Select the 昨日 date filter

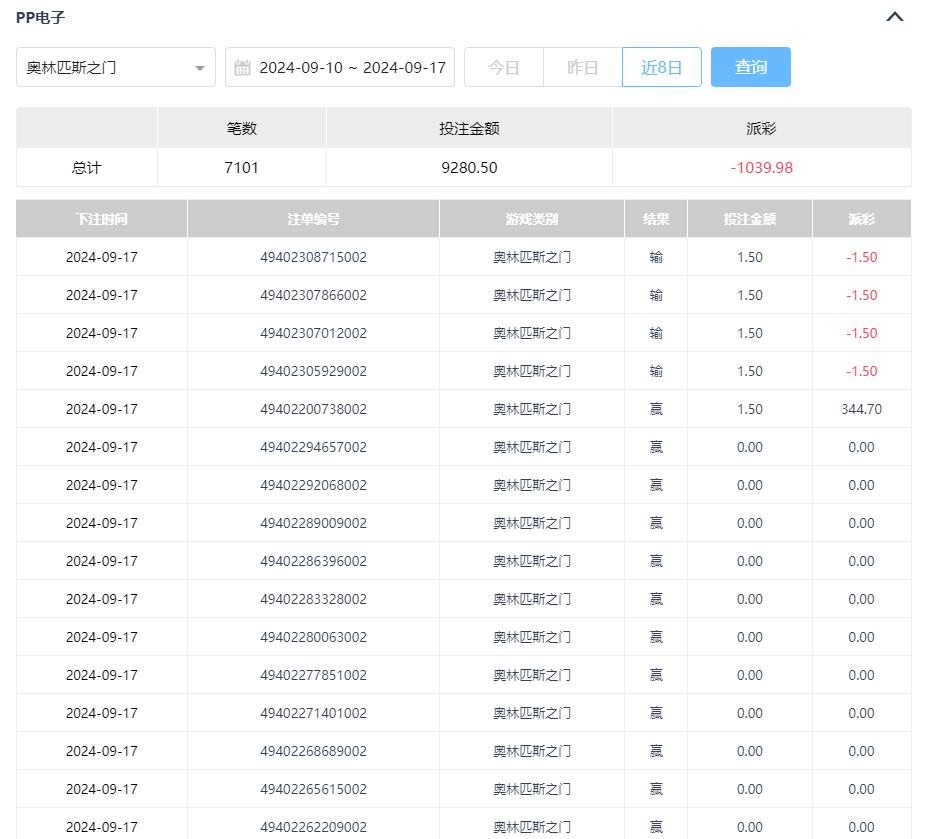point(582,67)
